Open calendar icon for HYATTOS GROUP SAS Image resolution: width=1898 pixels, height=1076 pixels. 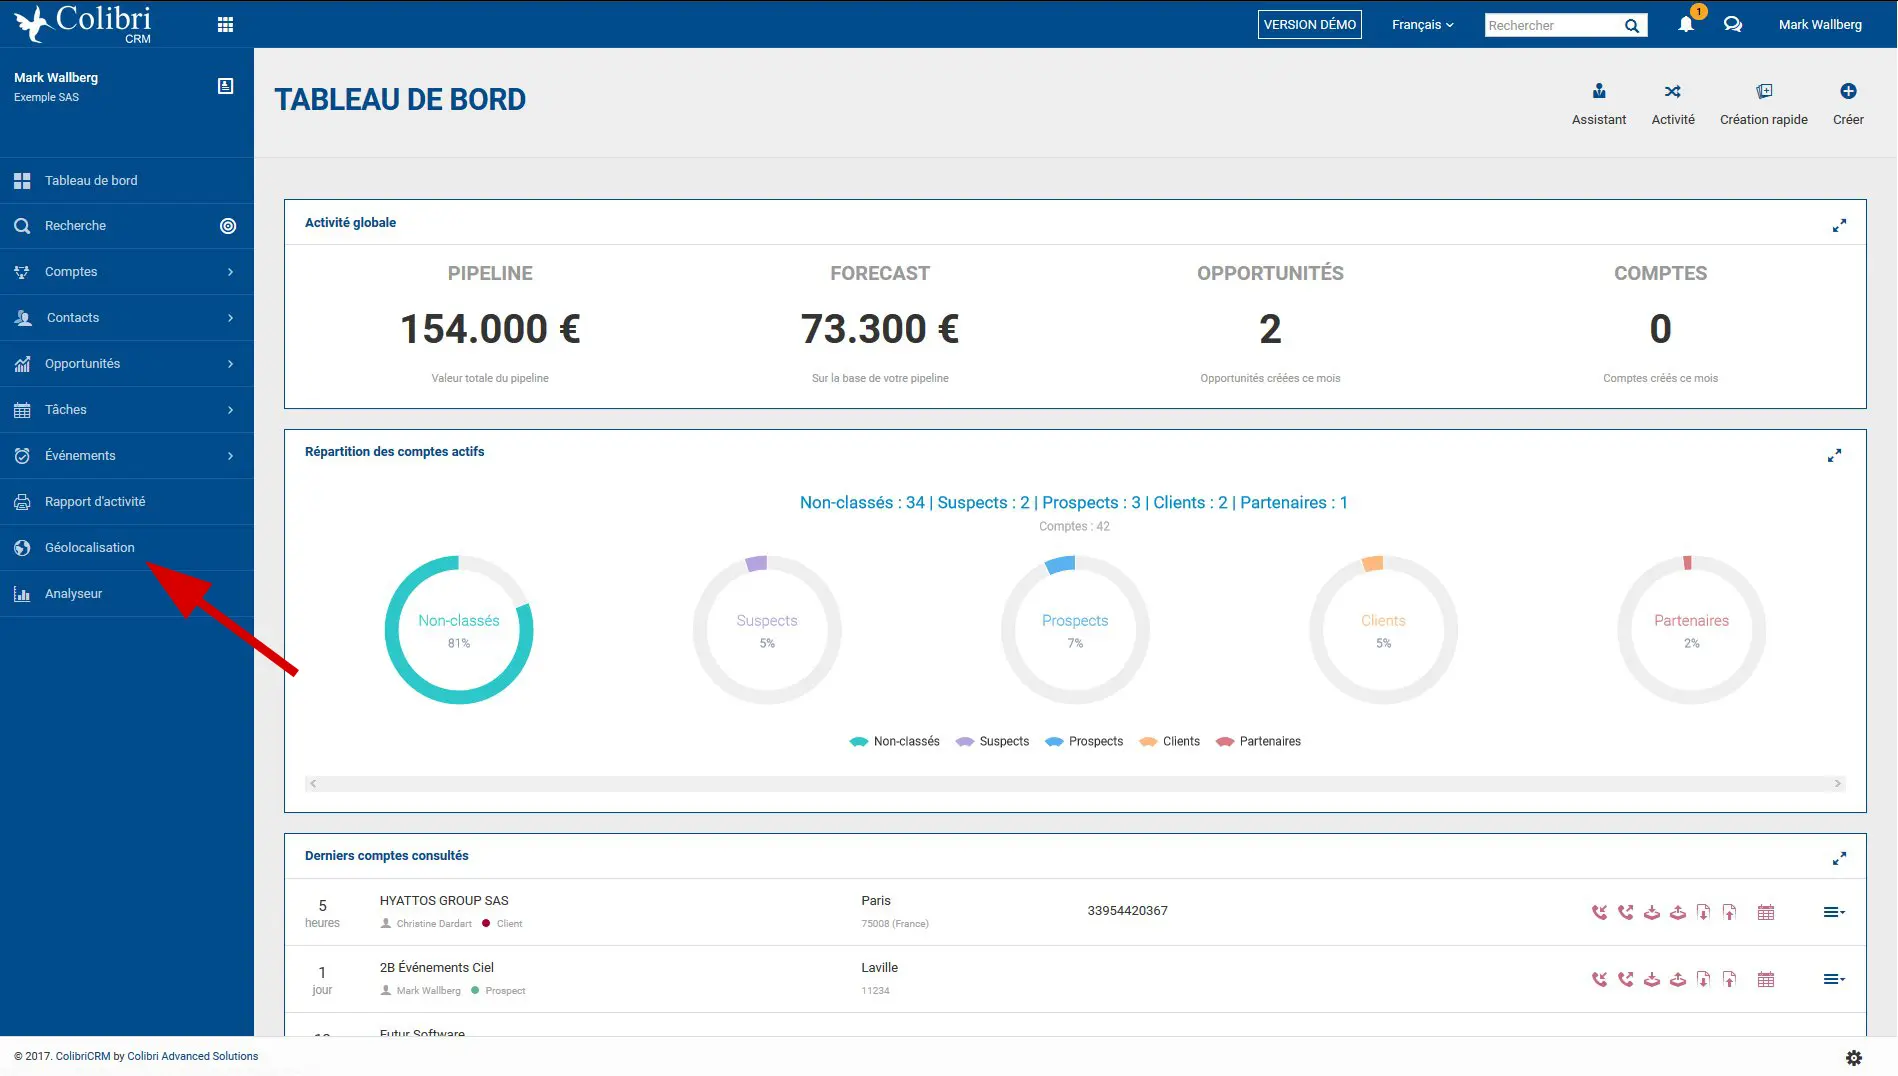click(1766, 912)
